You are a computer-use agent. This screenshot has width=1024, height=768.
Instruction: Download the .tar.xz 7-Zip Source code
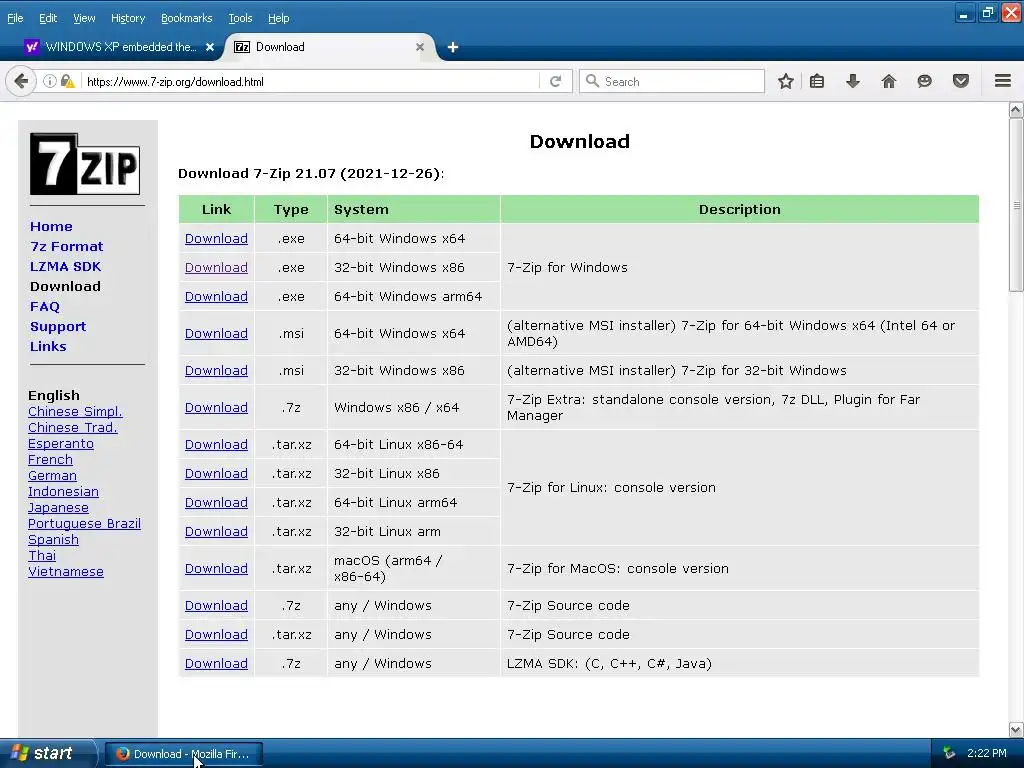[216, 635]
